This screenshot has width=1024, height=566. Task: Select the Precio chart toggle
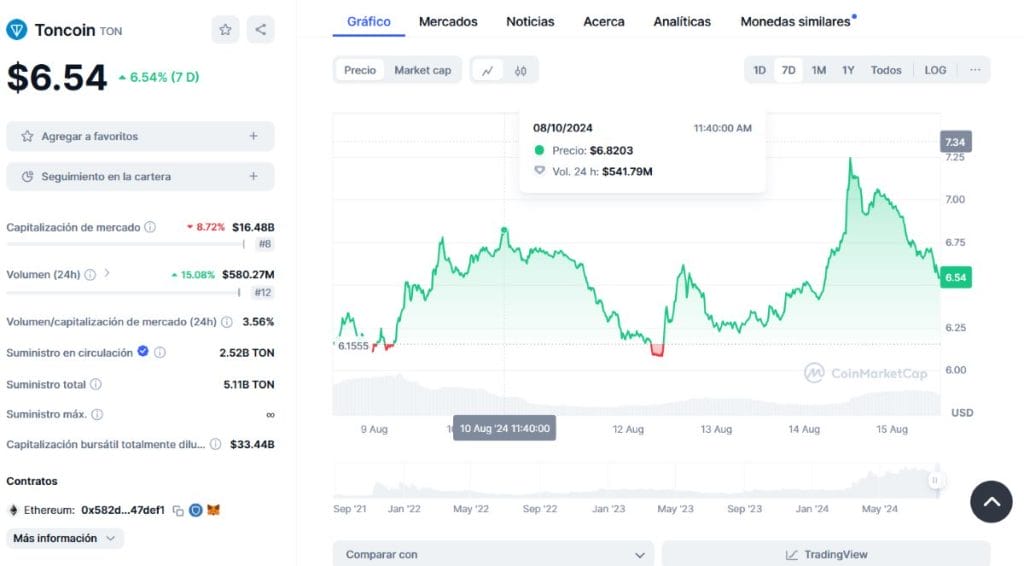(360, 70)
